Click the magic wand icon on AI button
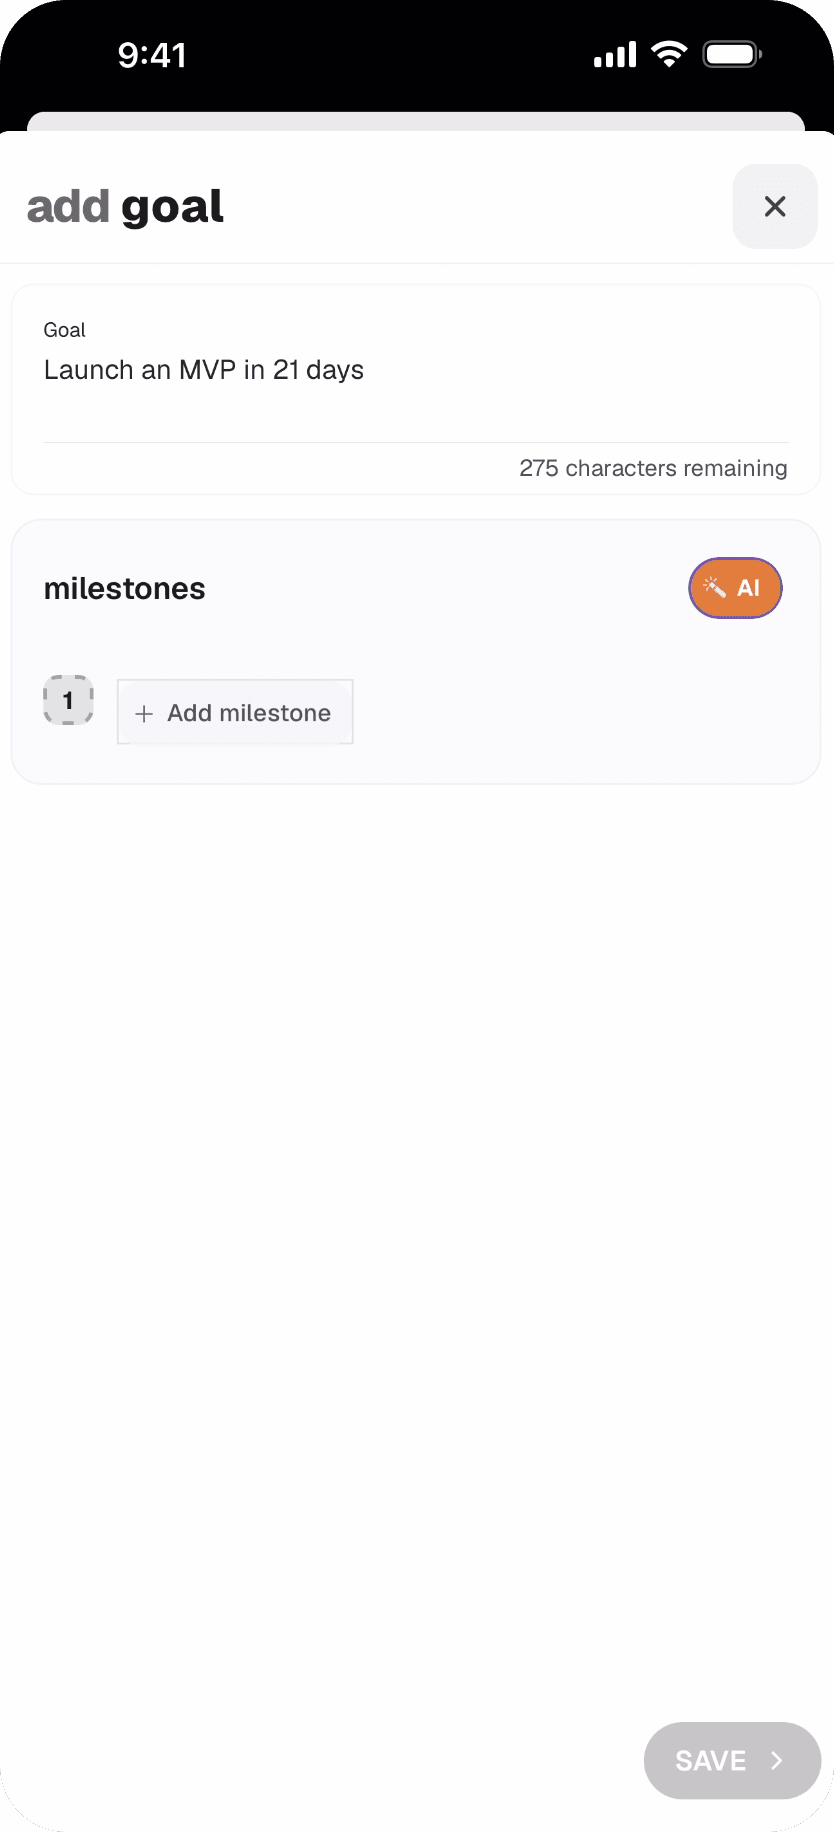The image size is (834, 1832). point(715,588)
